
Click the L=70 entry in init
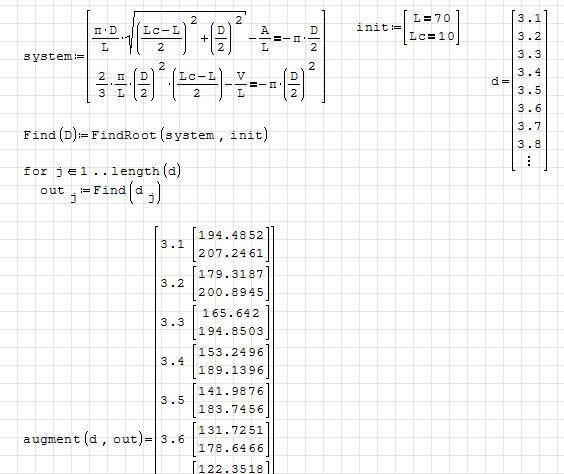coord(432,18)
